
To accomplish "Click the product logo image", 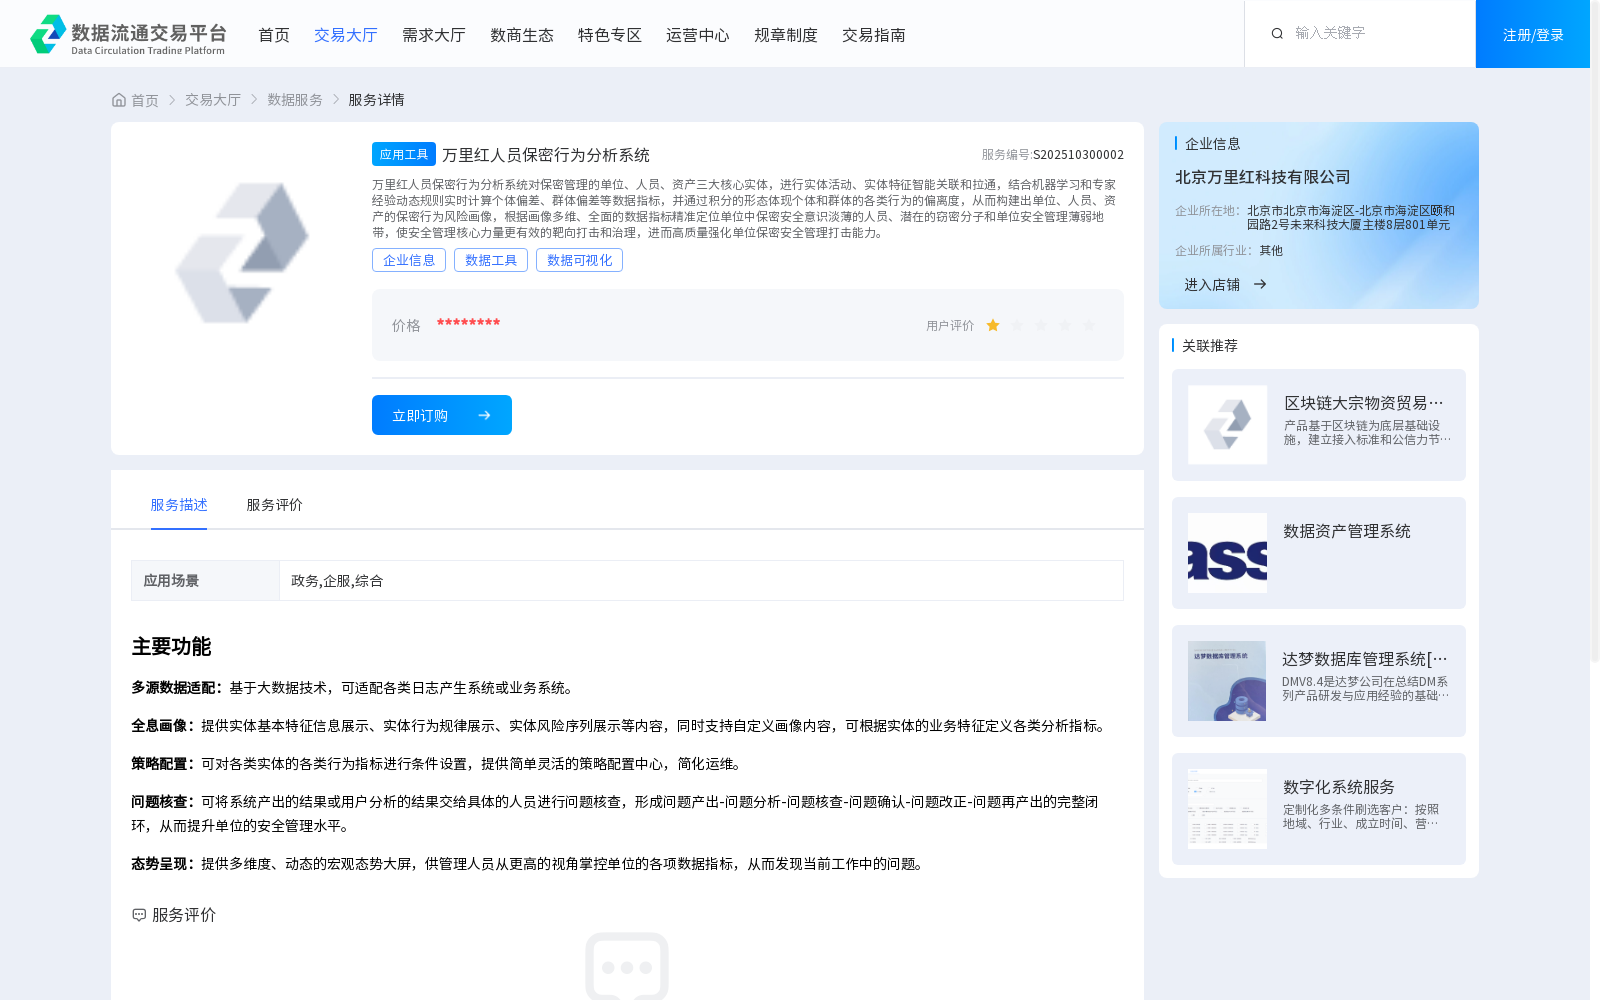I will click(242, 252).
